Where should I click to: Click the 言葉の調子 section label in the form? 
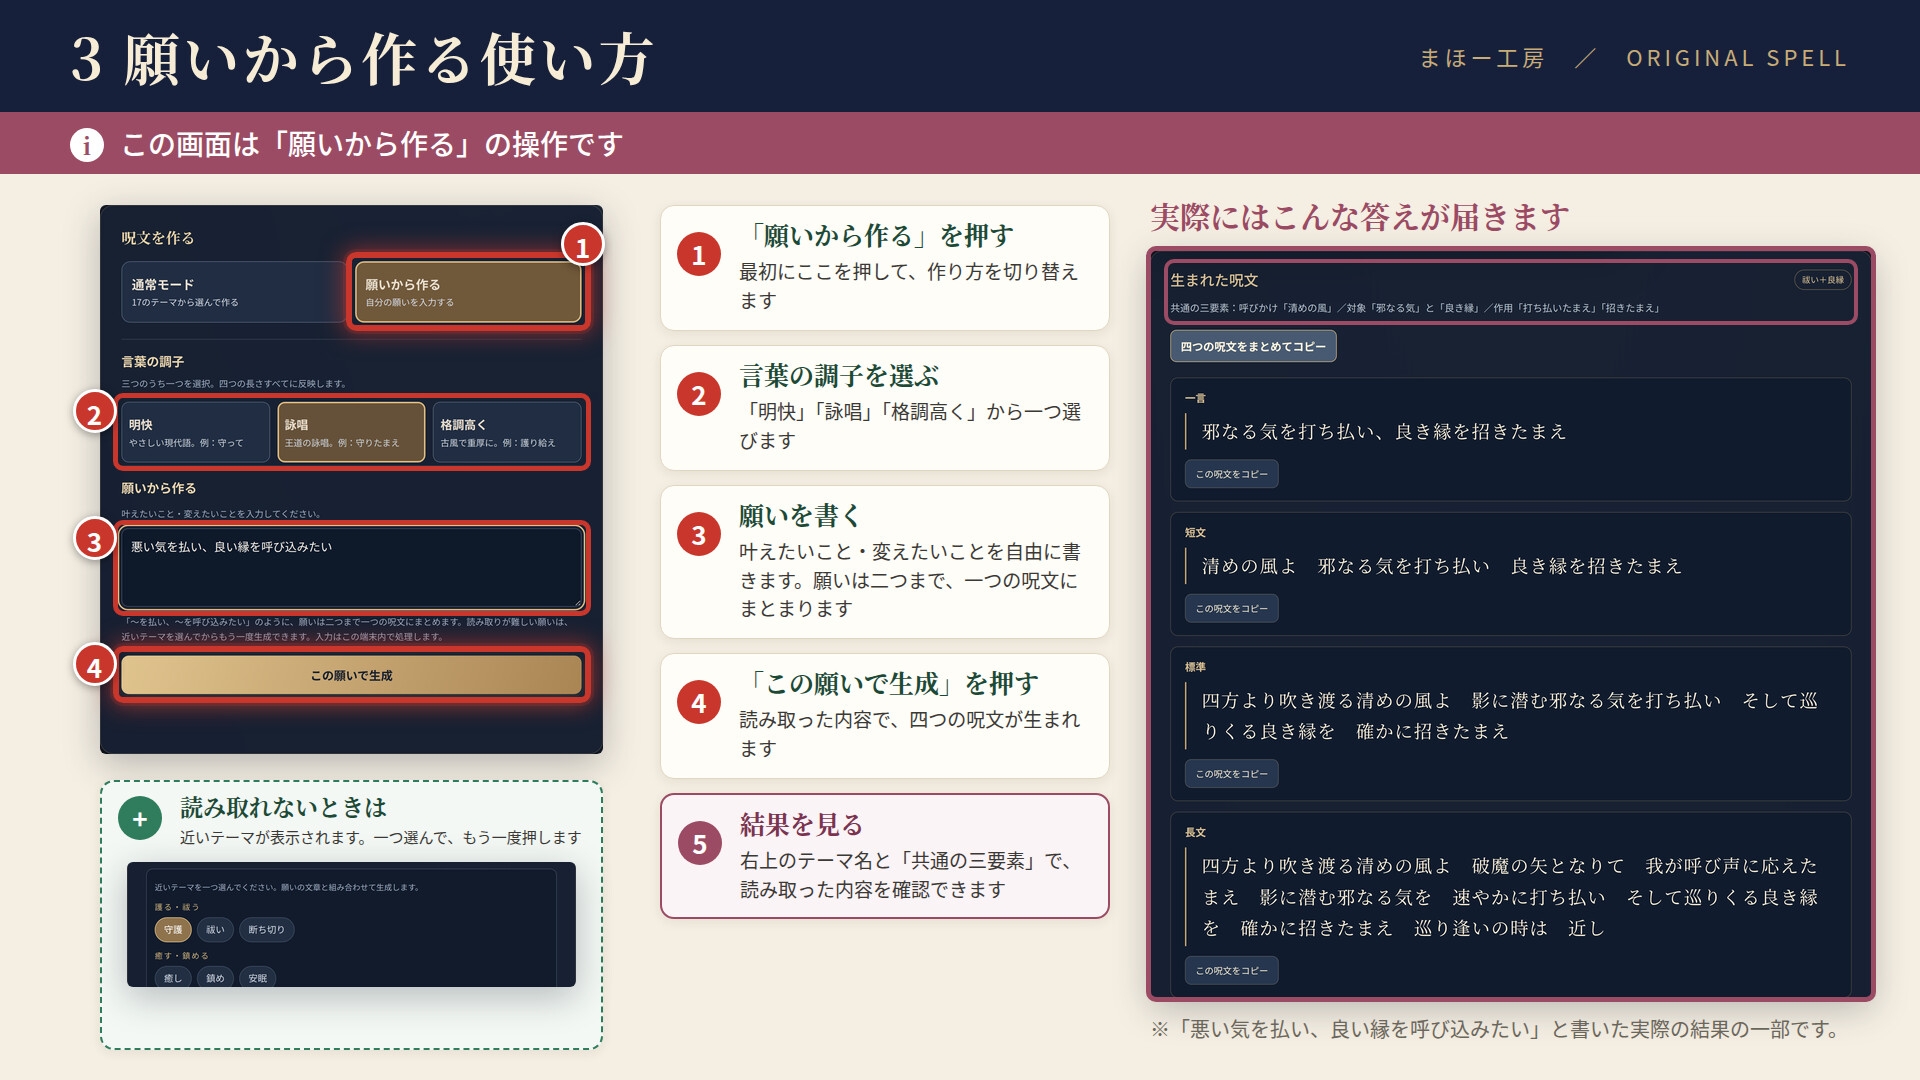[x=153, y=362]
